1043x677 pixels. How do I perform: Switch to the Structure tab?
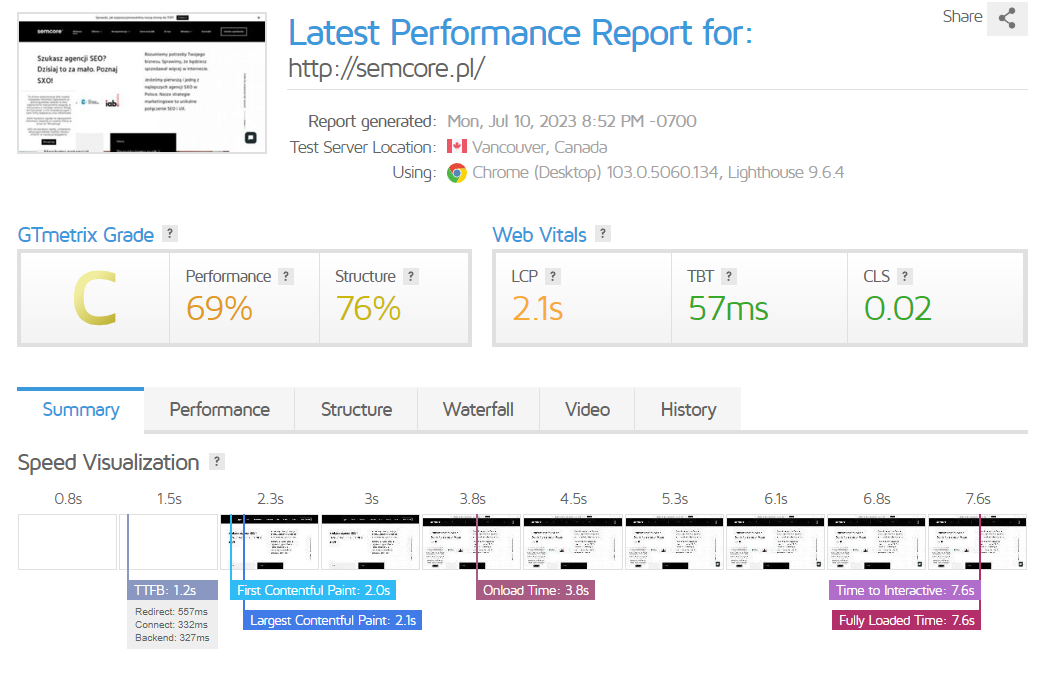[x=357, y=409]
